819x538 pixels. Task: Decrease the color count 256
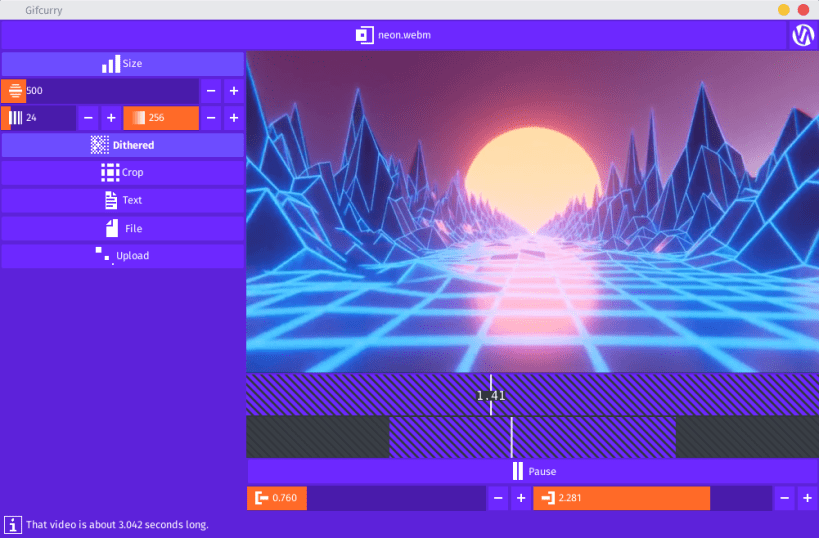211,118
